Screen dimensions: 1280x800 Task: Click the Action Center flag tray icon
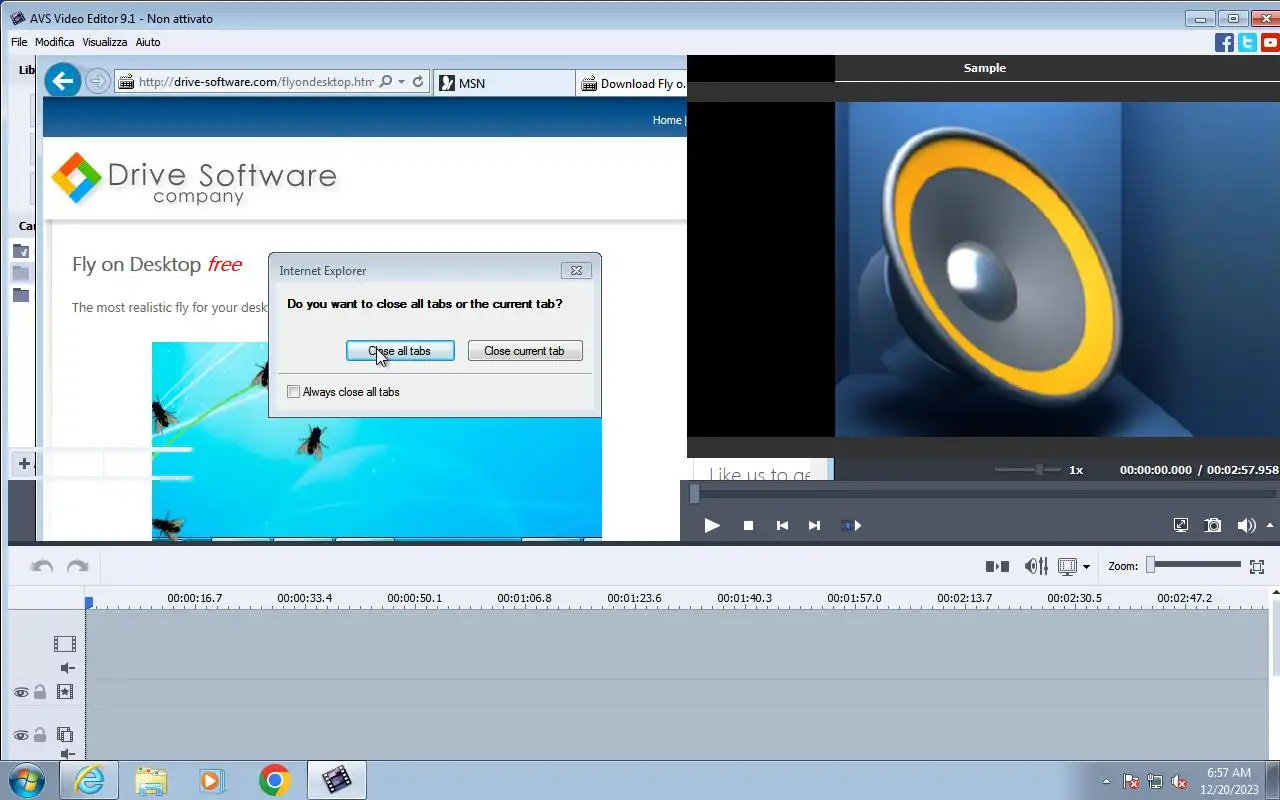1131,781
